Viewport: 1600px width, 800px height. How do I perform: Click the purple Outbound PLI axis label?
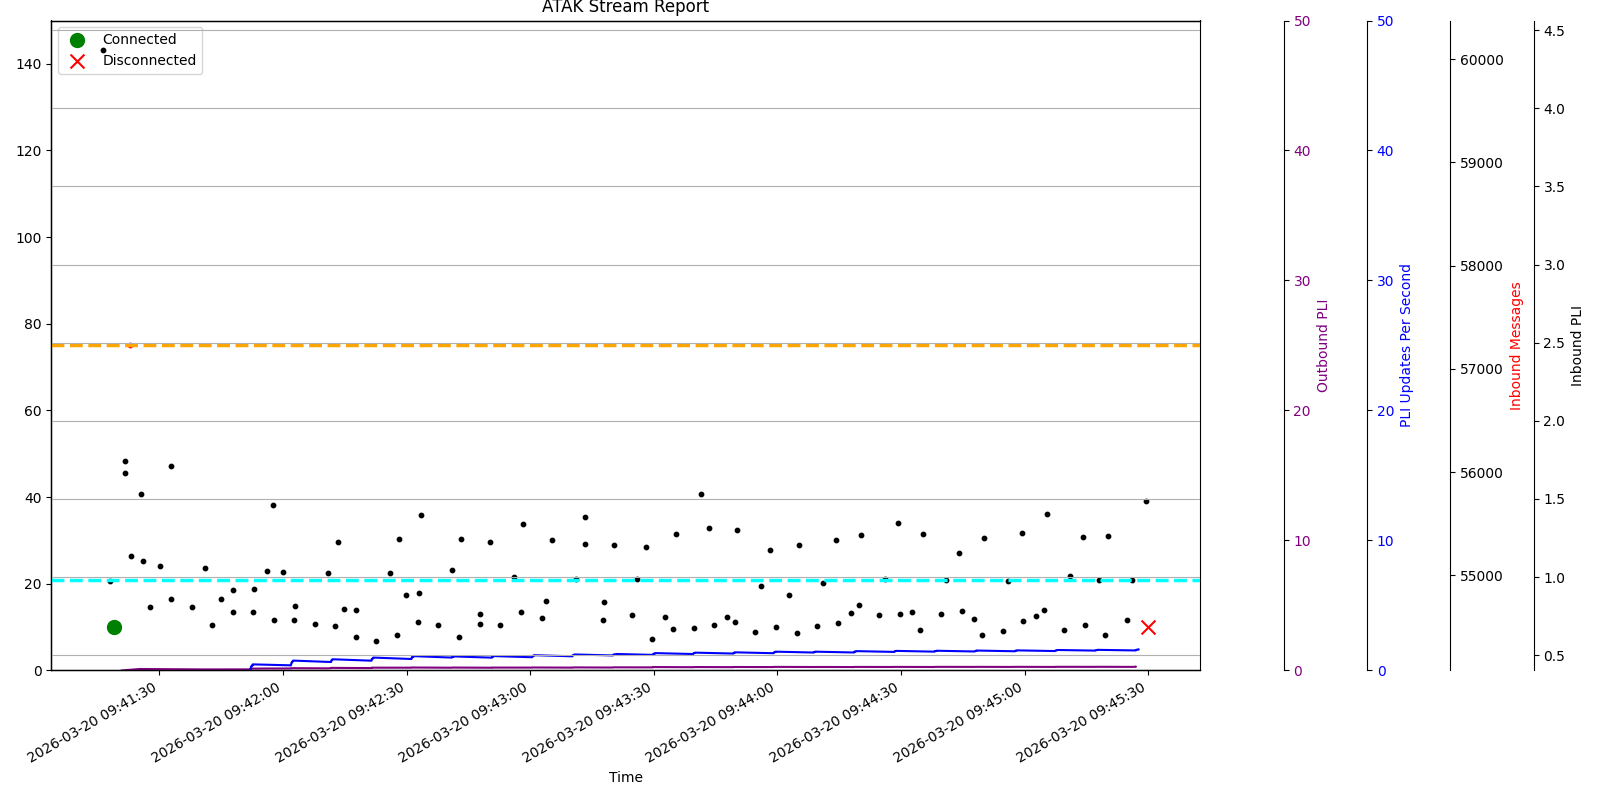click(x=1323, y=346)
